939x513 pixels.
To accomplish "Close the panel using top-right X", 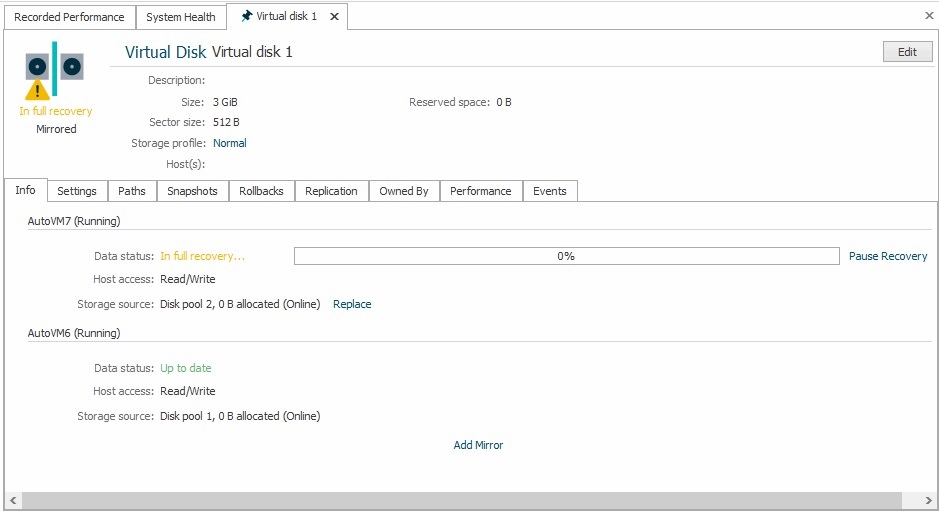I will (927, 16).
